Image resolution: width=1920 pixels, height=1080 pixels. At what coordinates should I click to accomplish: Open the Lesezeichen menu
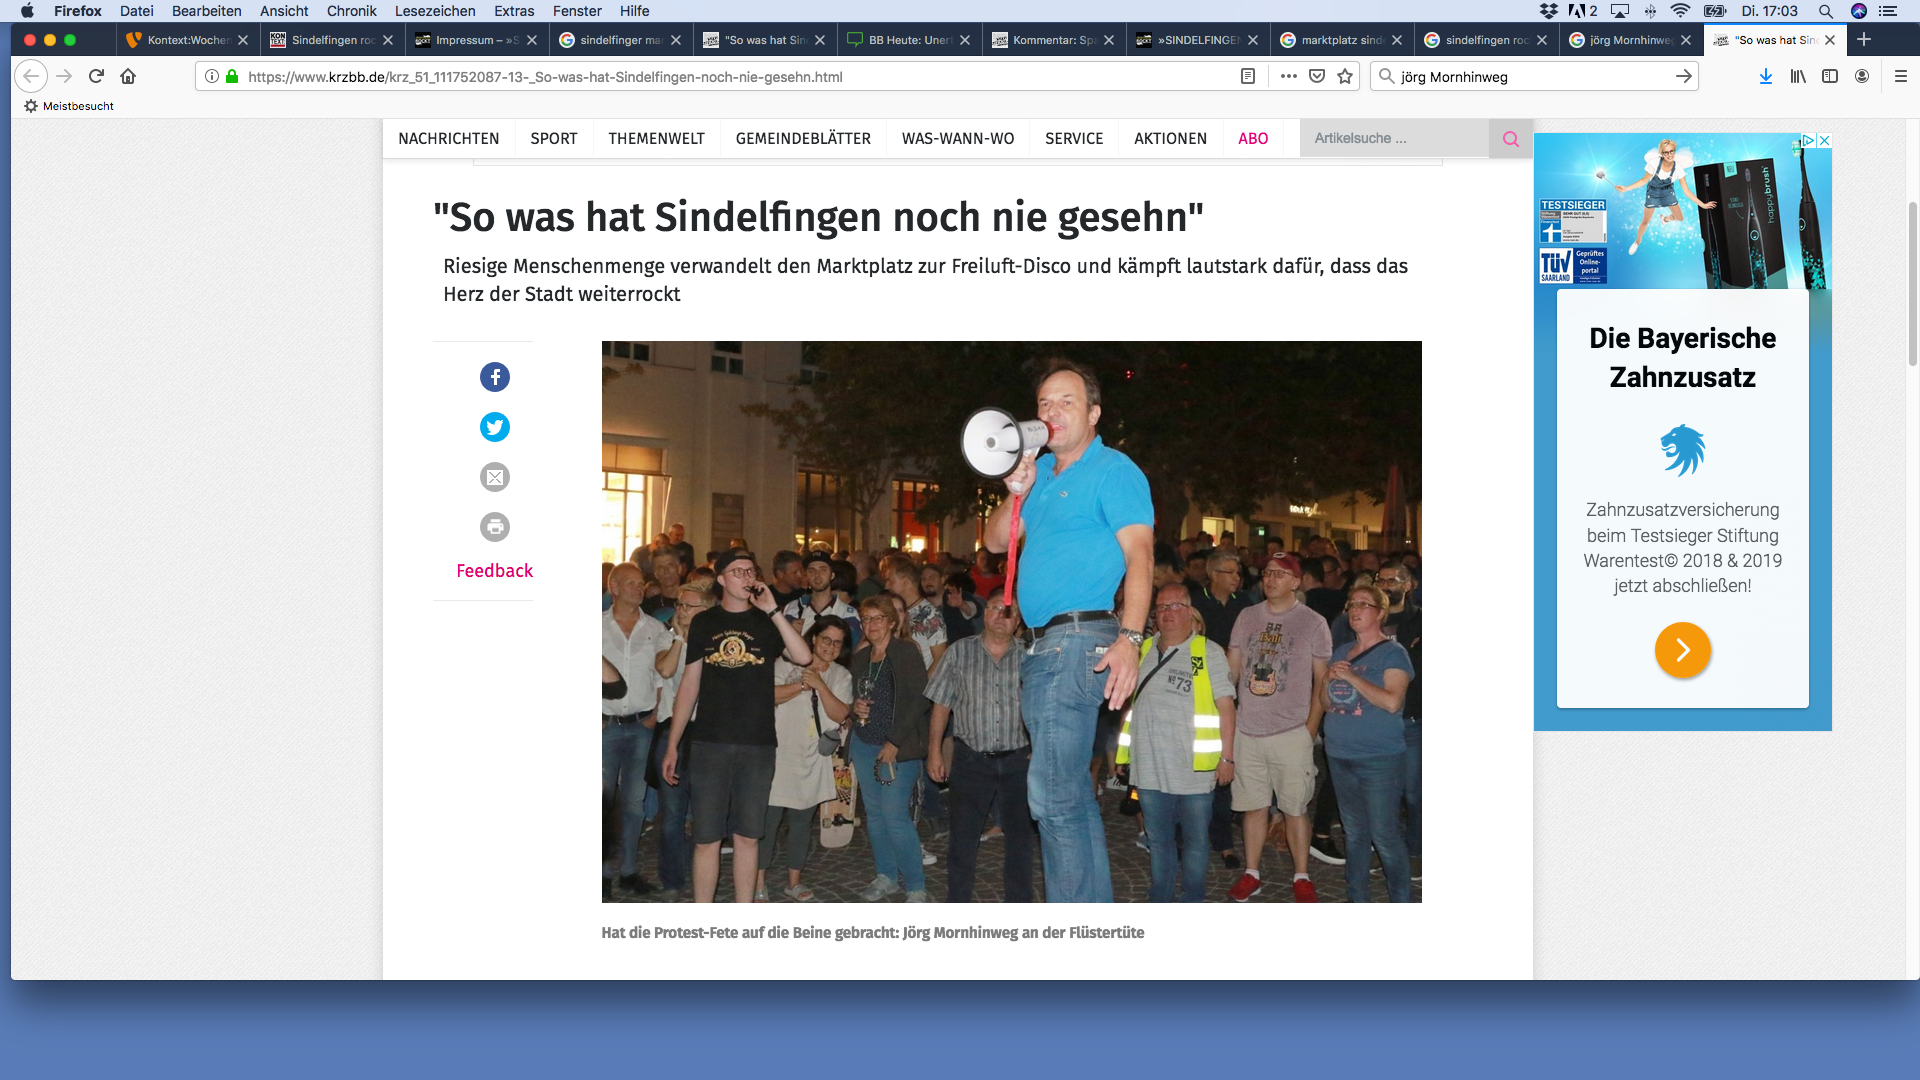coord(435,11)
